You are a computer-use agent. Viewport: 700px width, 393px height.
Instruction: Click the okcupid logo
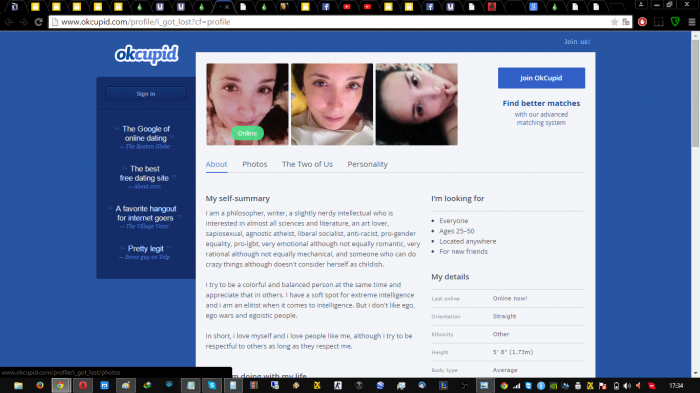[x=147, y=55]
